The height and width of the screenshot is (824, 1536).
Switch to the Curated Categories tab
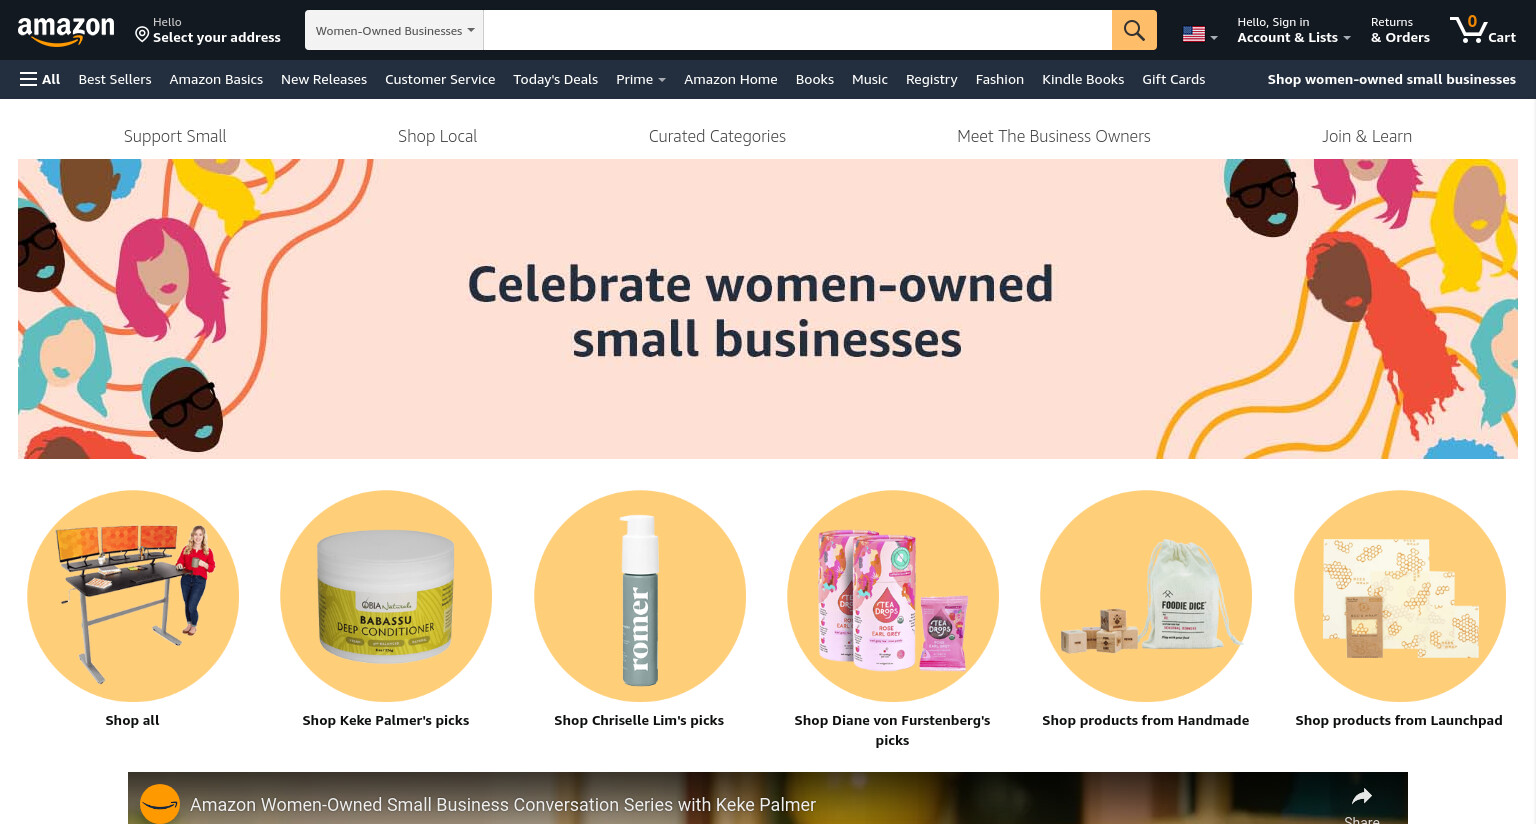(717, 136)
